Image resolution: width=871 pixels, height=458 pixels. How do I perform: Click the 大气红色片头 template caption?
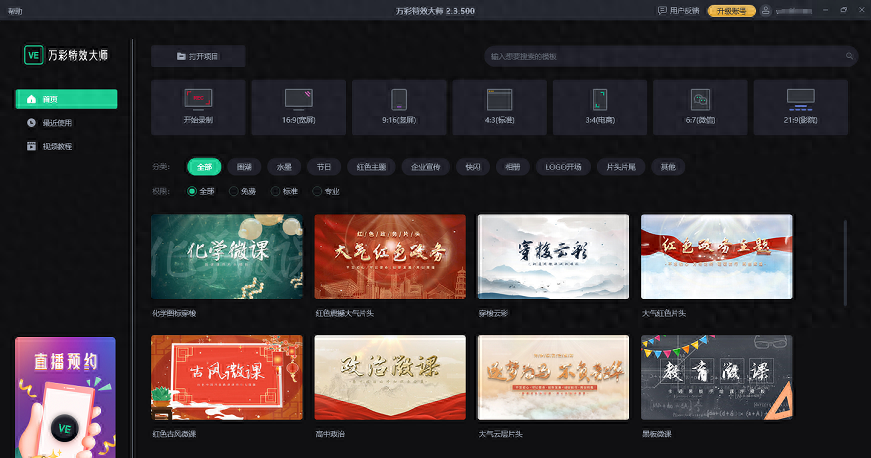coord(664,313)
